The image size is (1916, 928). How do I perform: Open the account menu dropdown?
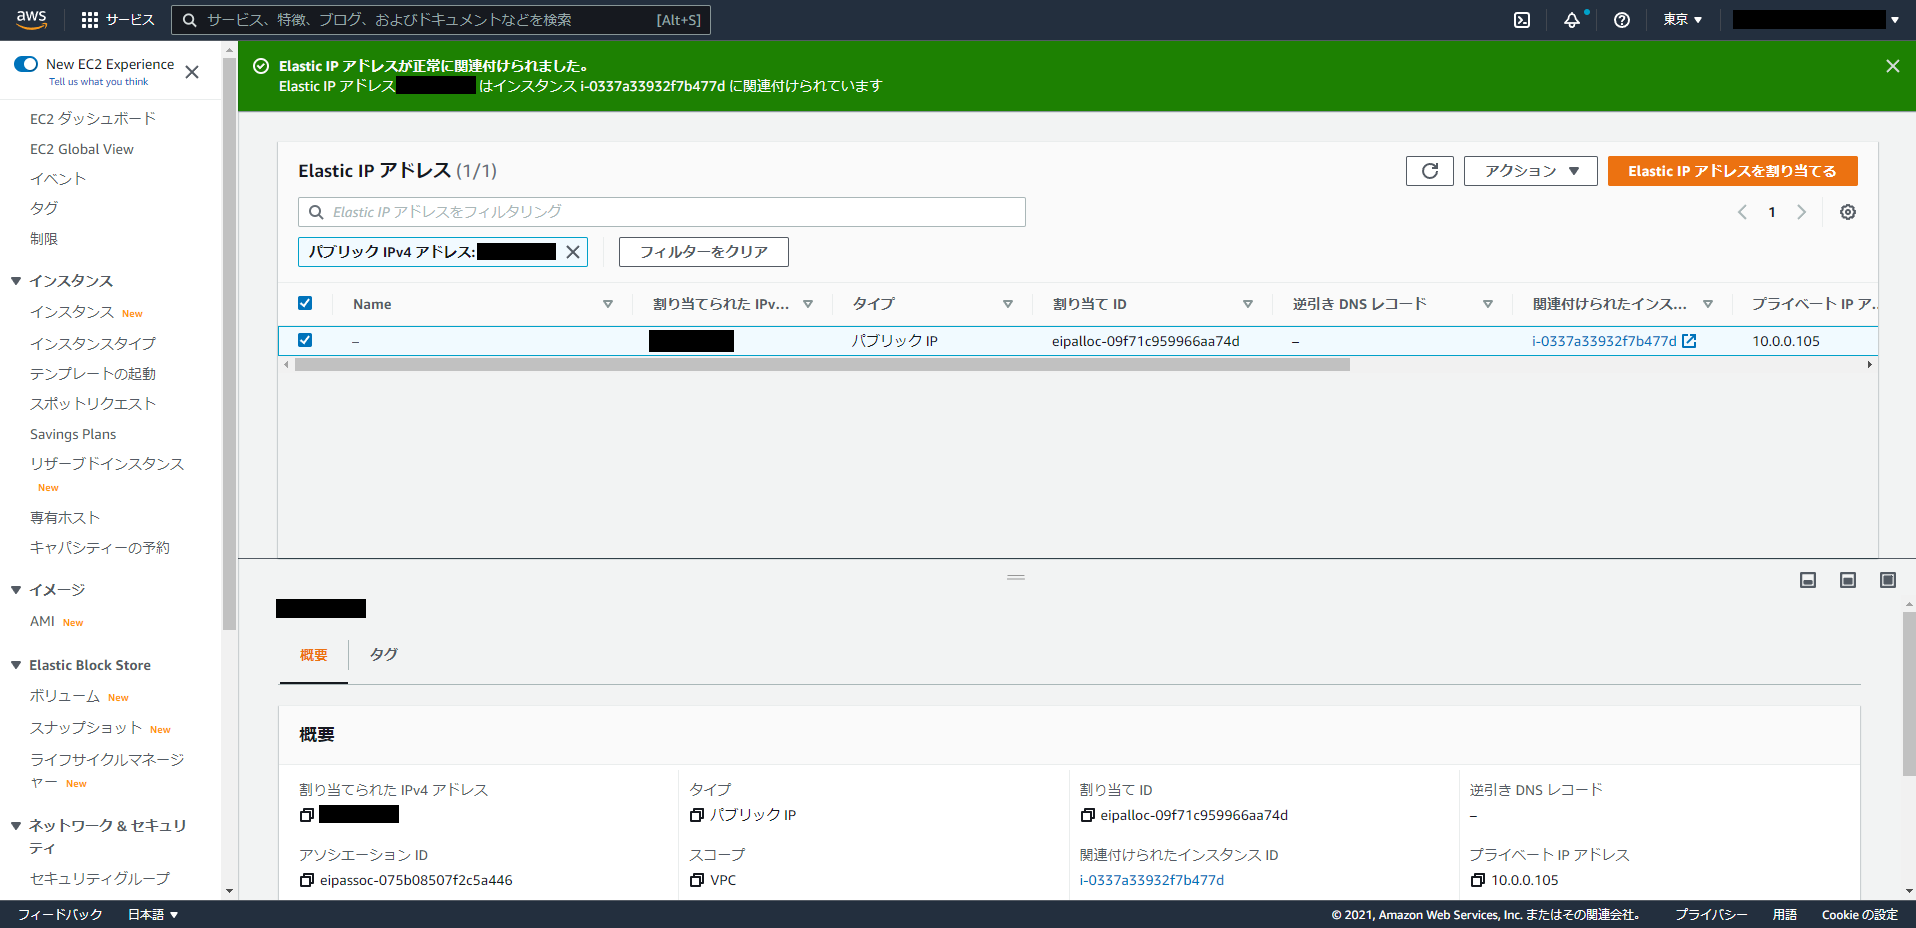(x=1817, y=20)
